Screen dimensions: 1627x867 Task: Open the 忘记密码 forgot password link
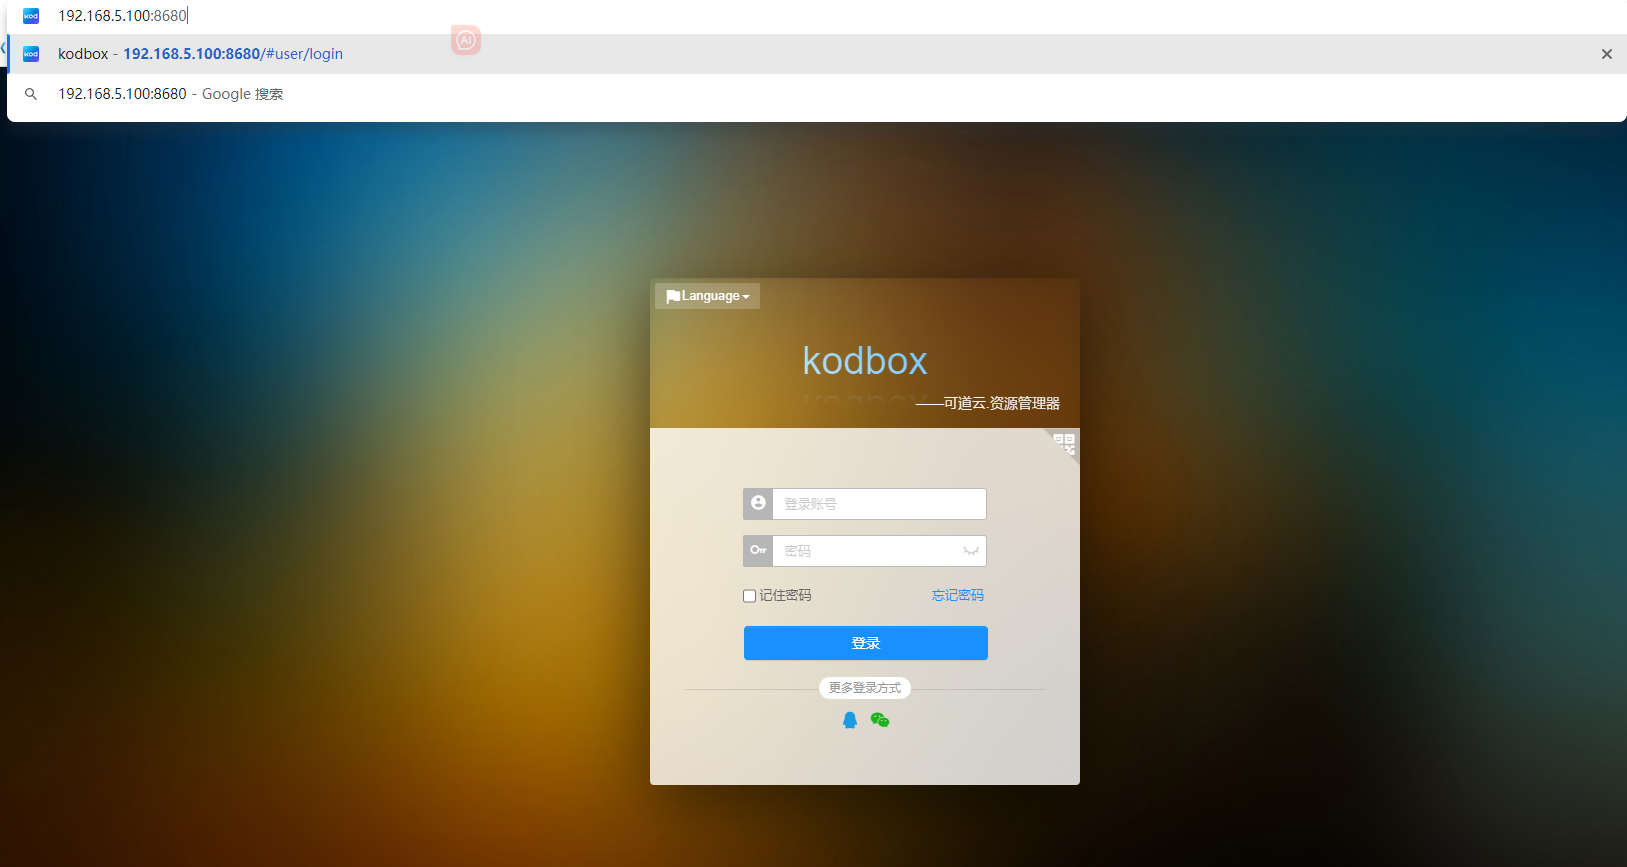click(958, 595)
